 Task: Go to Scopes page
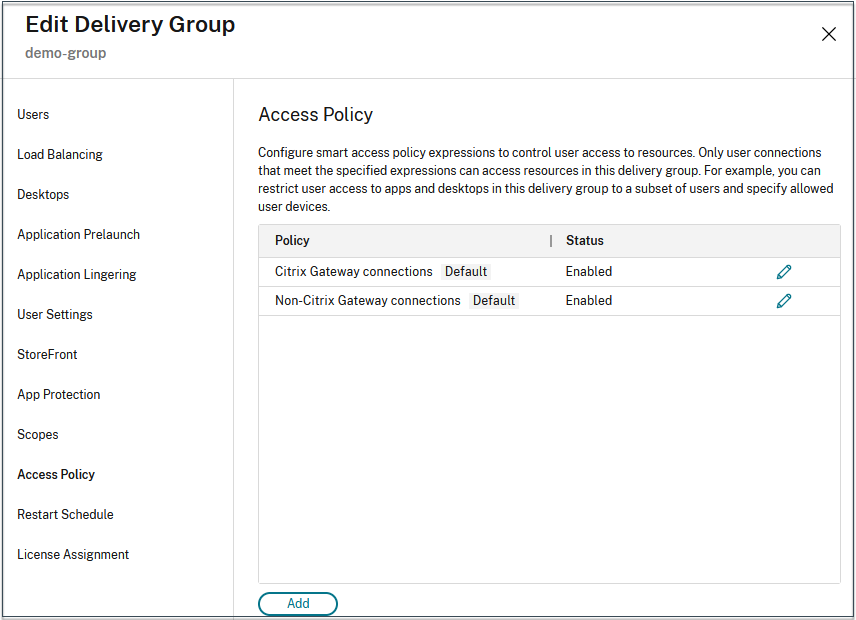[x=38, y=435]
